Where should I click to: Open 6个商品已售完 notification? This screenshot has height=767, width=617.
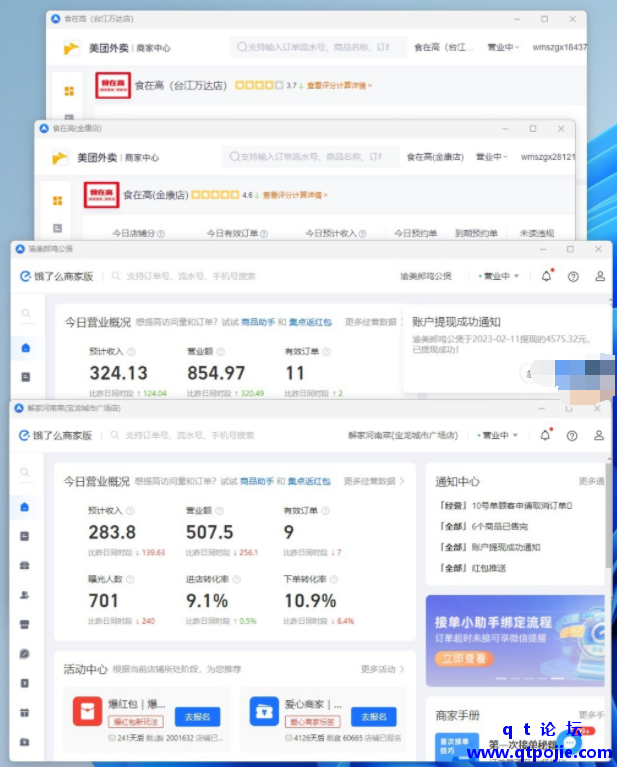coord(483,526)
